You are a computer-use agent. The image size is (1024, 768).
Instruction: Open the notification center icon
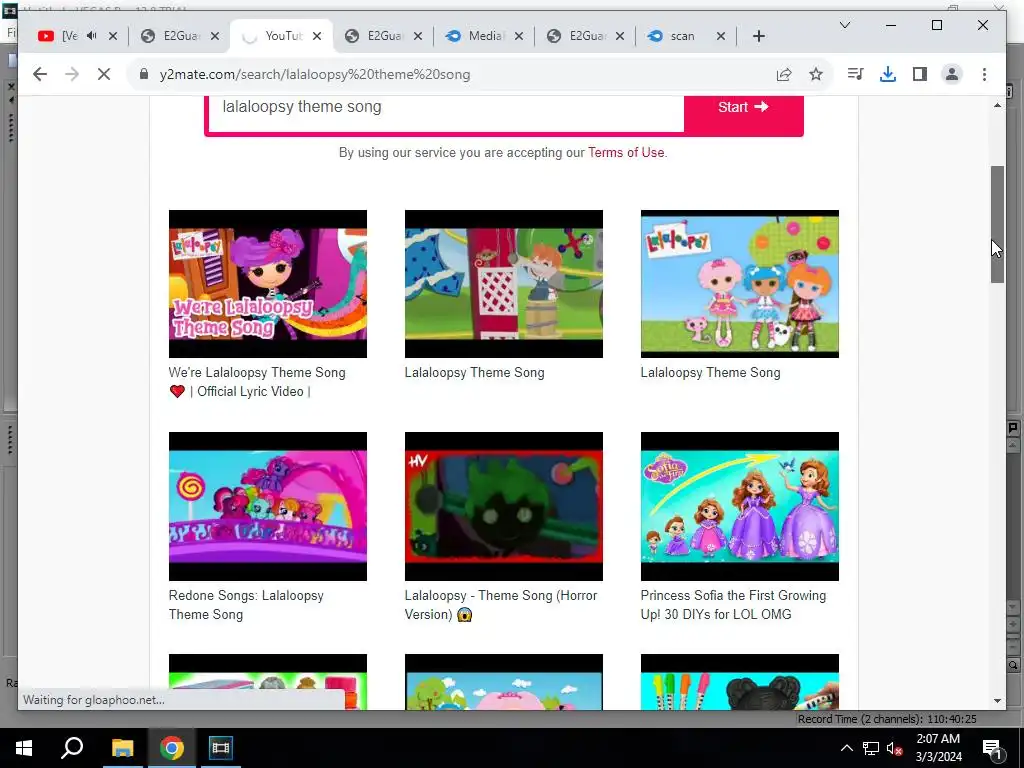[x=992, y=748]
